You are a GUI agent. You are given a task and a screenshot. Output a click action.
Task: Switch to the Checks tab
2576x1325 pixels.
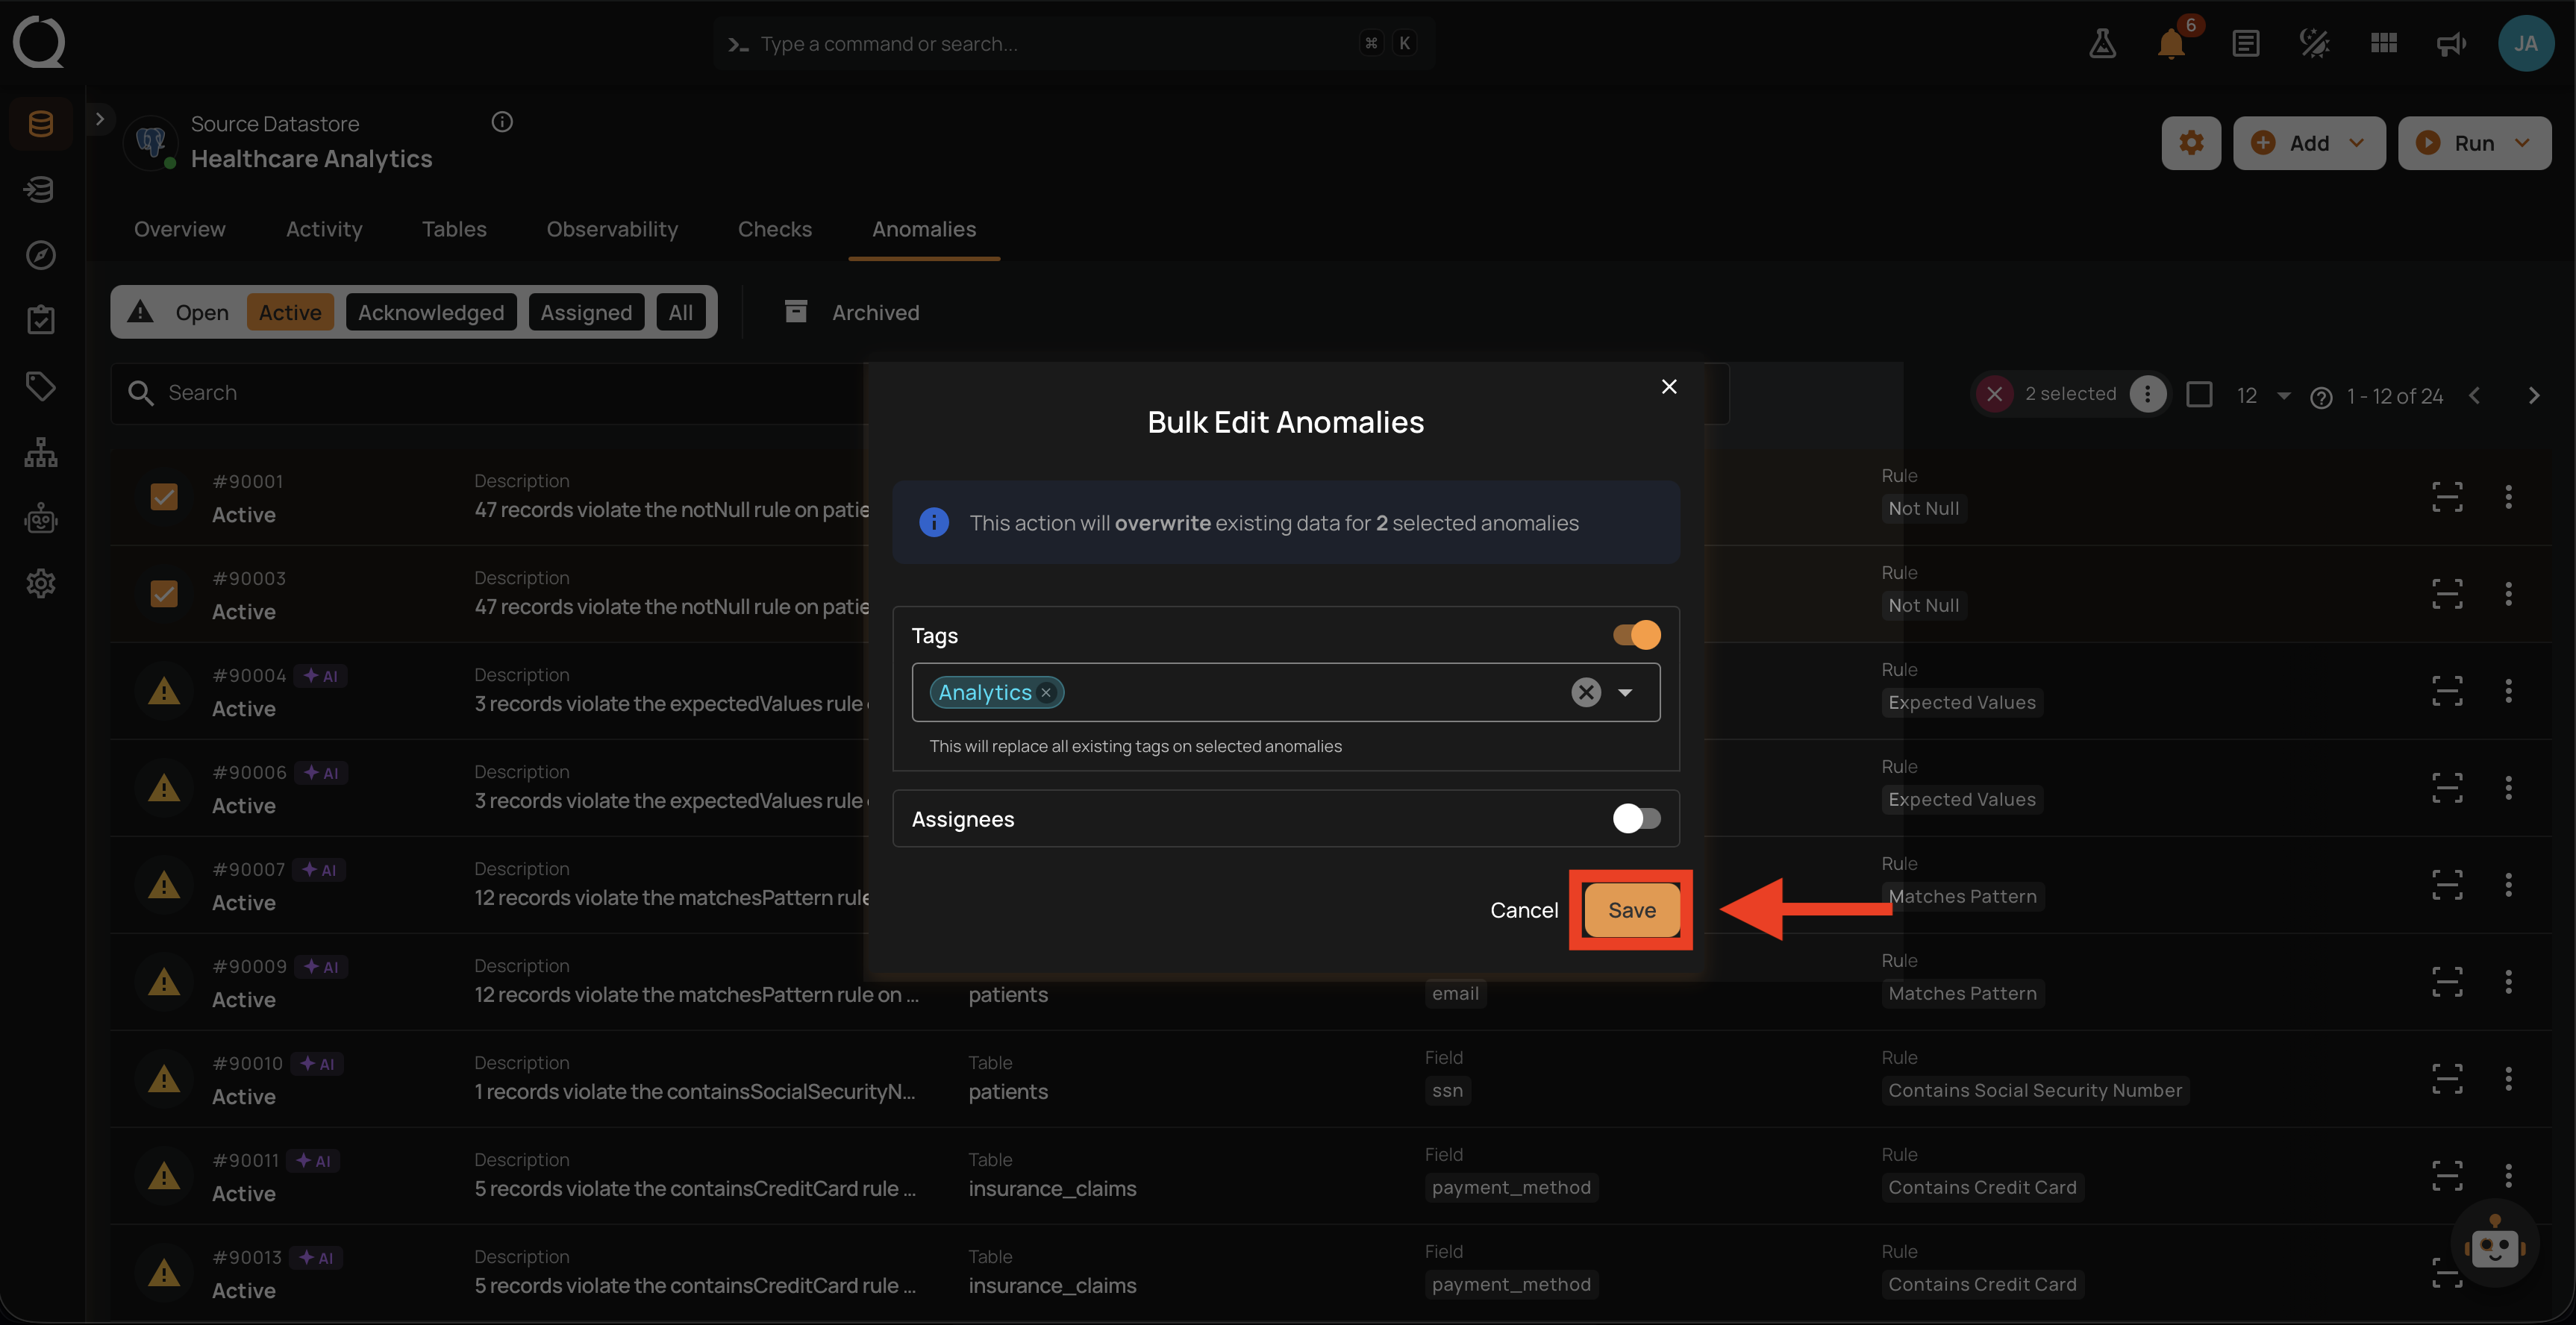coord(774,229)
